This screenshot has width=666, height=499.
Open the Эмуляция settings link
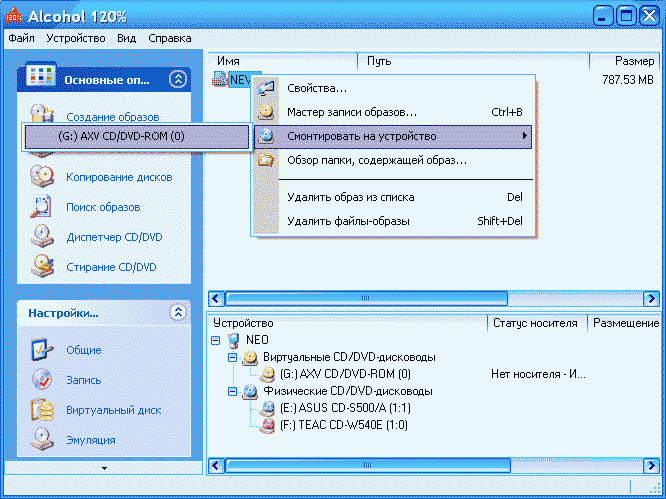coord(91,440)
